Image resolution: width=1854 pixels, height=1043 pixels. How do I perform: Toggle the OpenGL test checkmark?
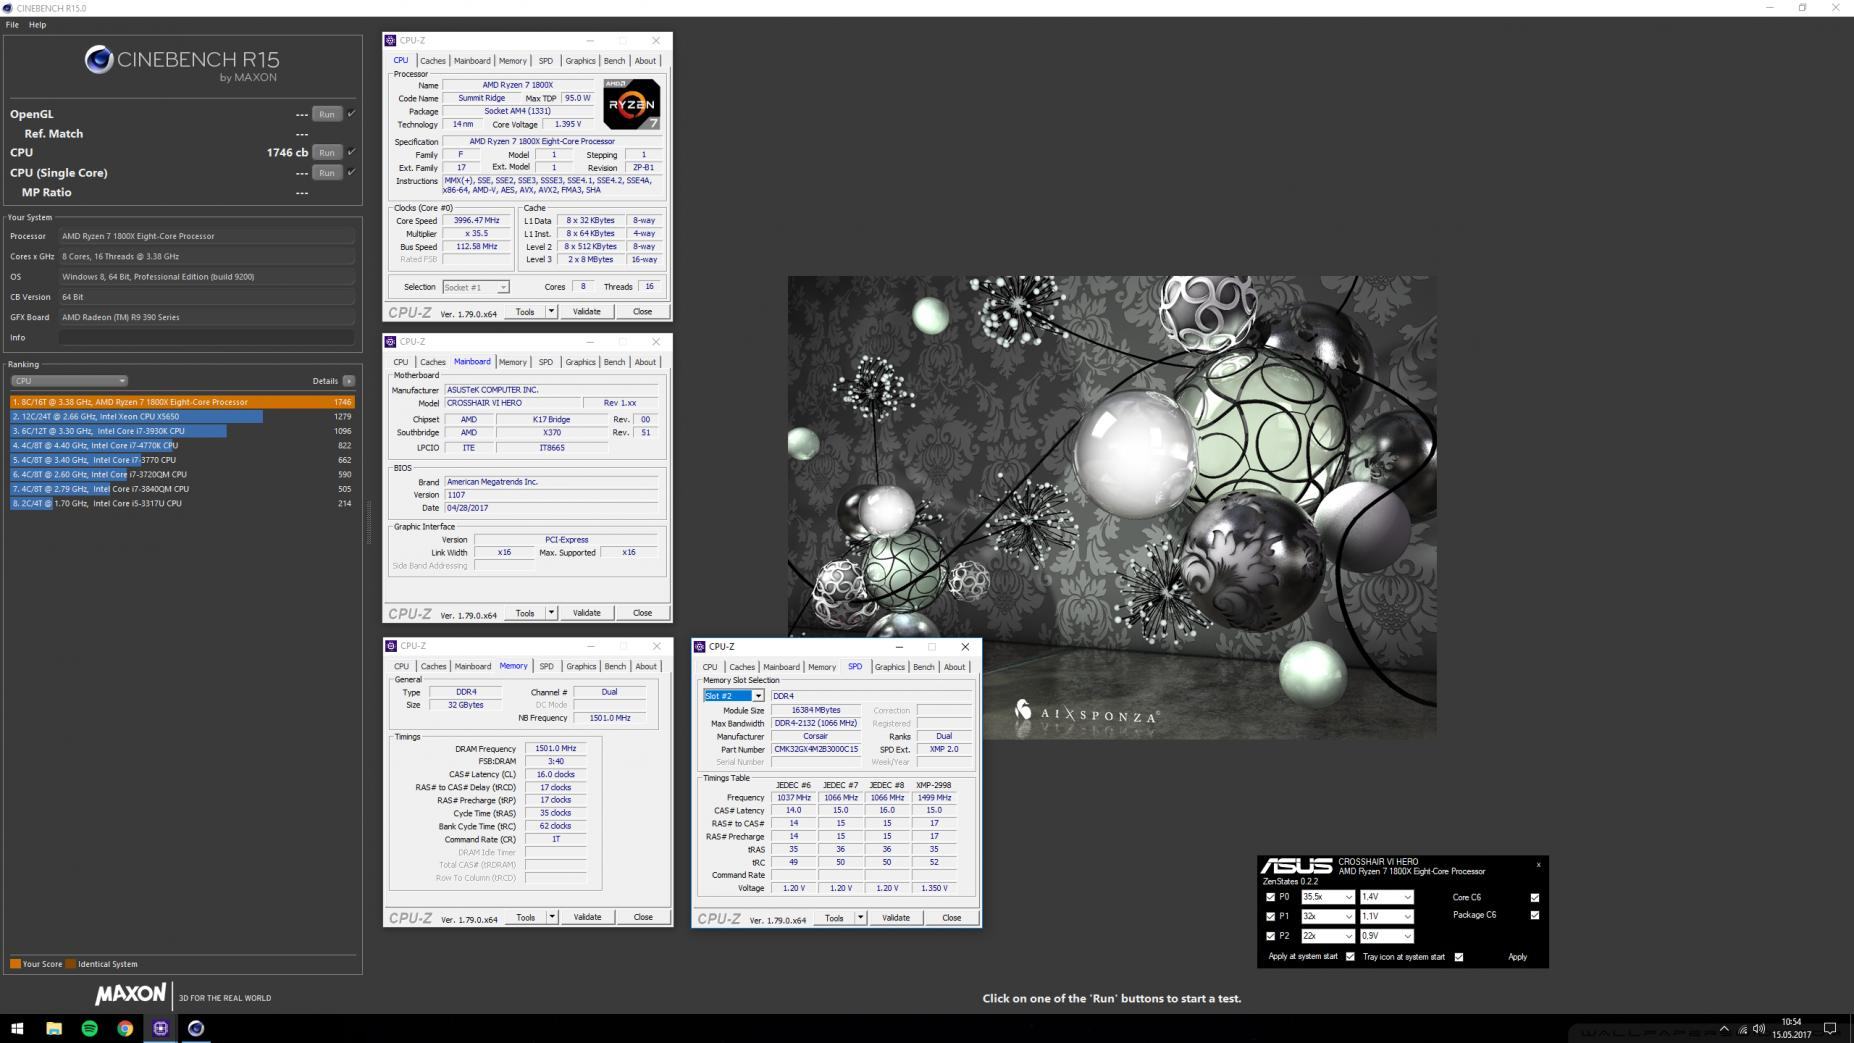coord(351,114)
